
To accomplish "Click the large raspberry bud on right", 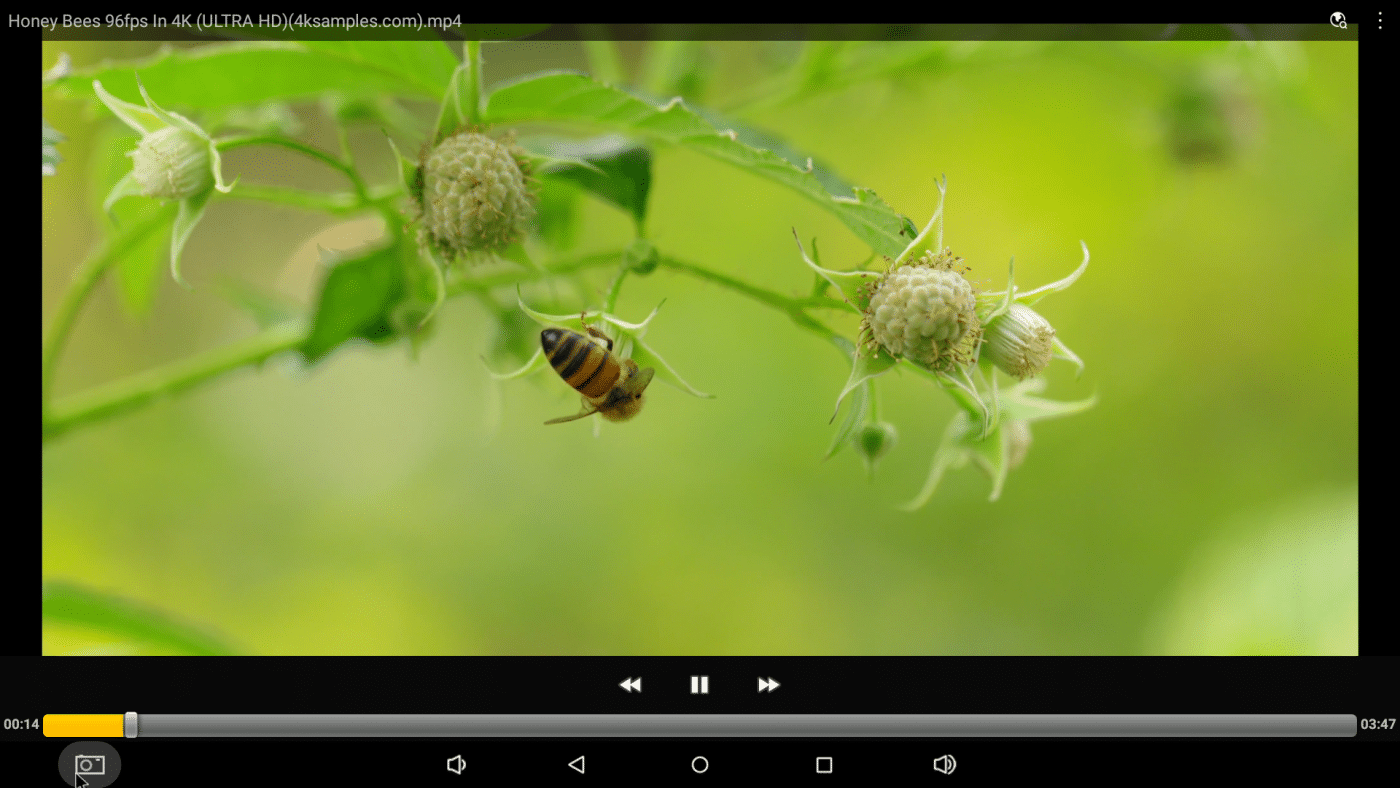I will 921,311.
